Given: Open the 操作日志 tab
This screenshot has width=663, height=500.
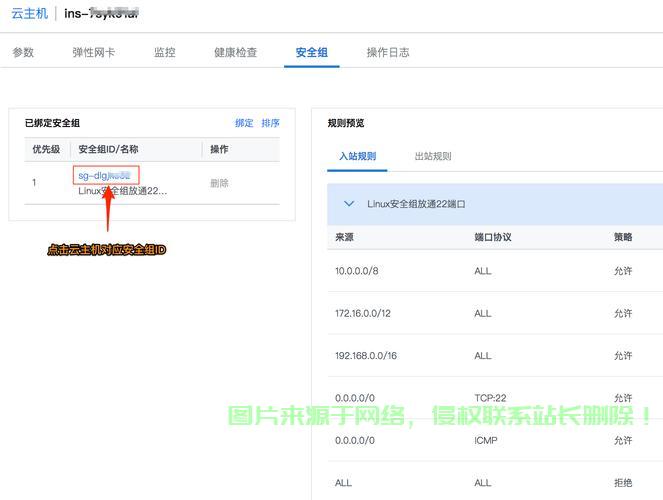Looking at the screenshot, I should point(388,52).
